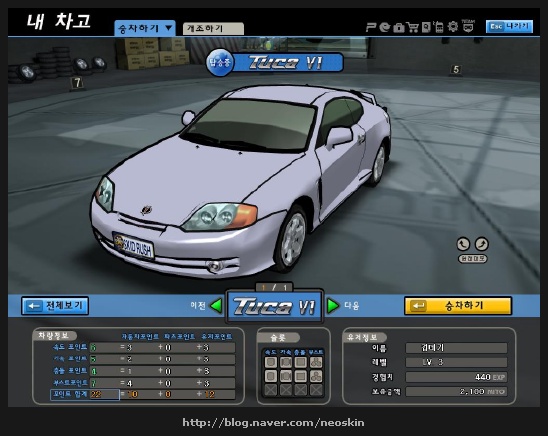The image size is (548, 436).
Task: Click the pill button under rotate arrows
Action: [x=473, y=259]
